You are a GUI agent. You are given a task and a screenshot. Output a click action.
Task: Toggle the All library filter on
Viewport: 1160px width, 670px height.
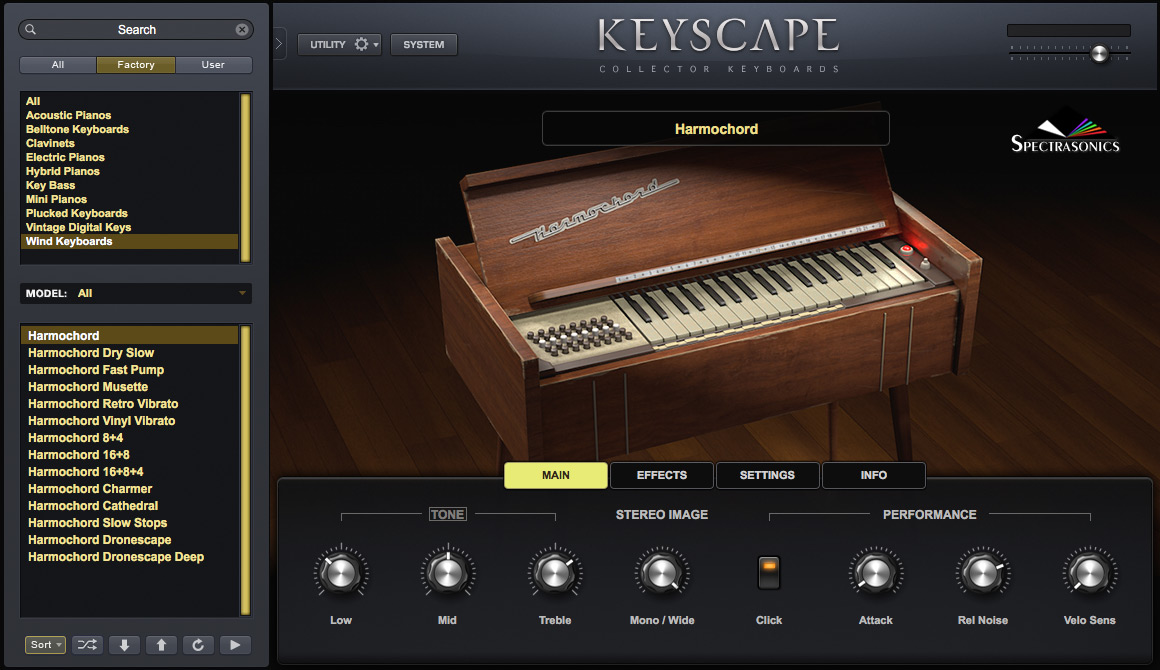point(57,64)
